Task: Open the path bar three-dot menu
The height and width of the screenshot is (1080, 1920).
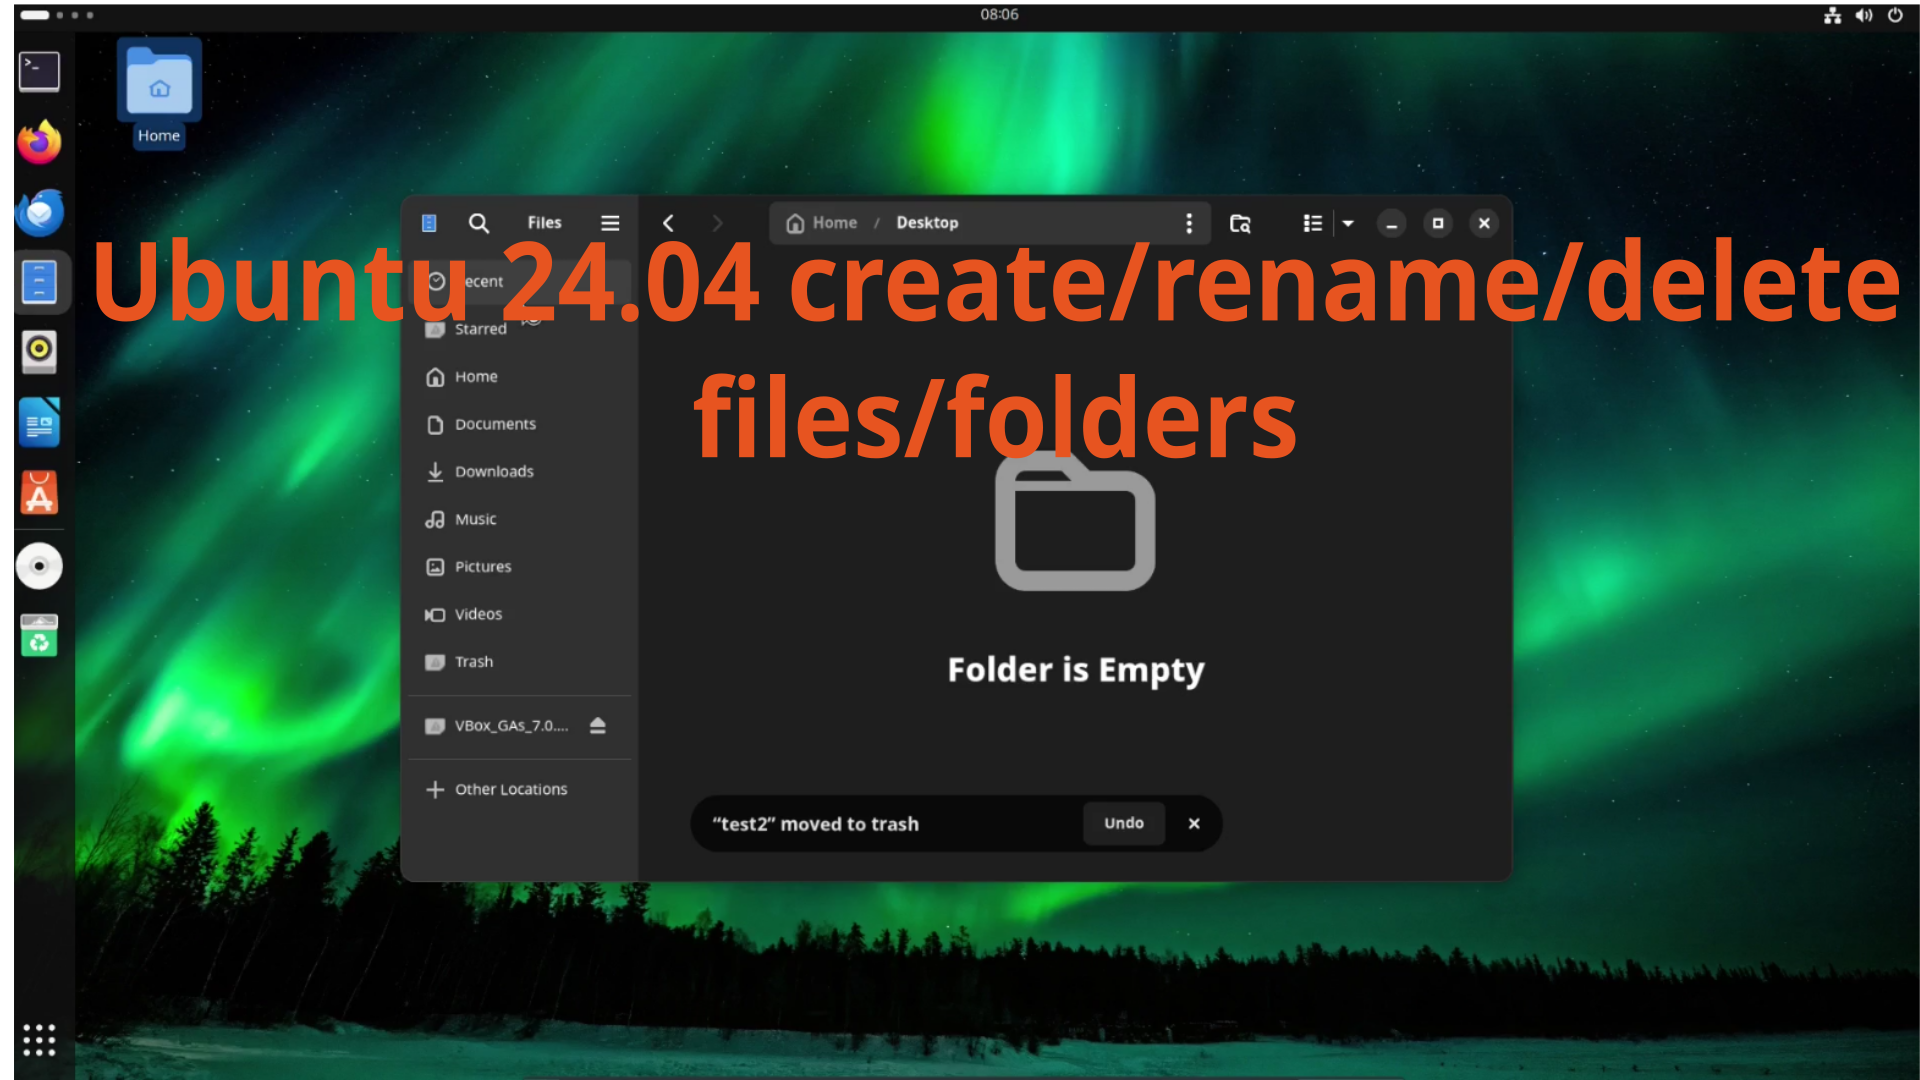Action: [1188, 223]
